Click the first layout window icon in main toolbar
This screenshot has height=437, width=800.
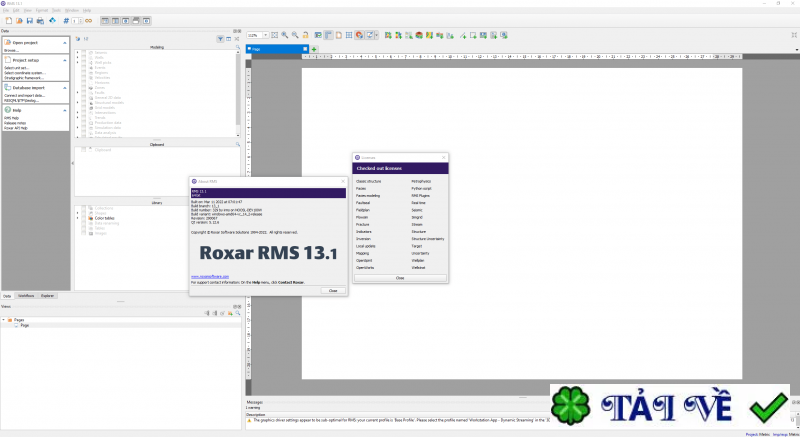[x=105, y=21]
